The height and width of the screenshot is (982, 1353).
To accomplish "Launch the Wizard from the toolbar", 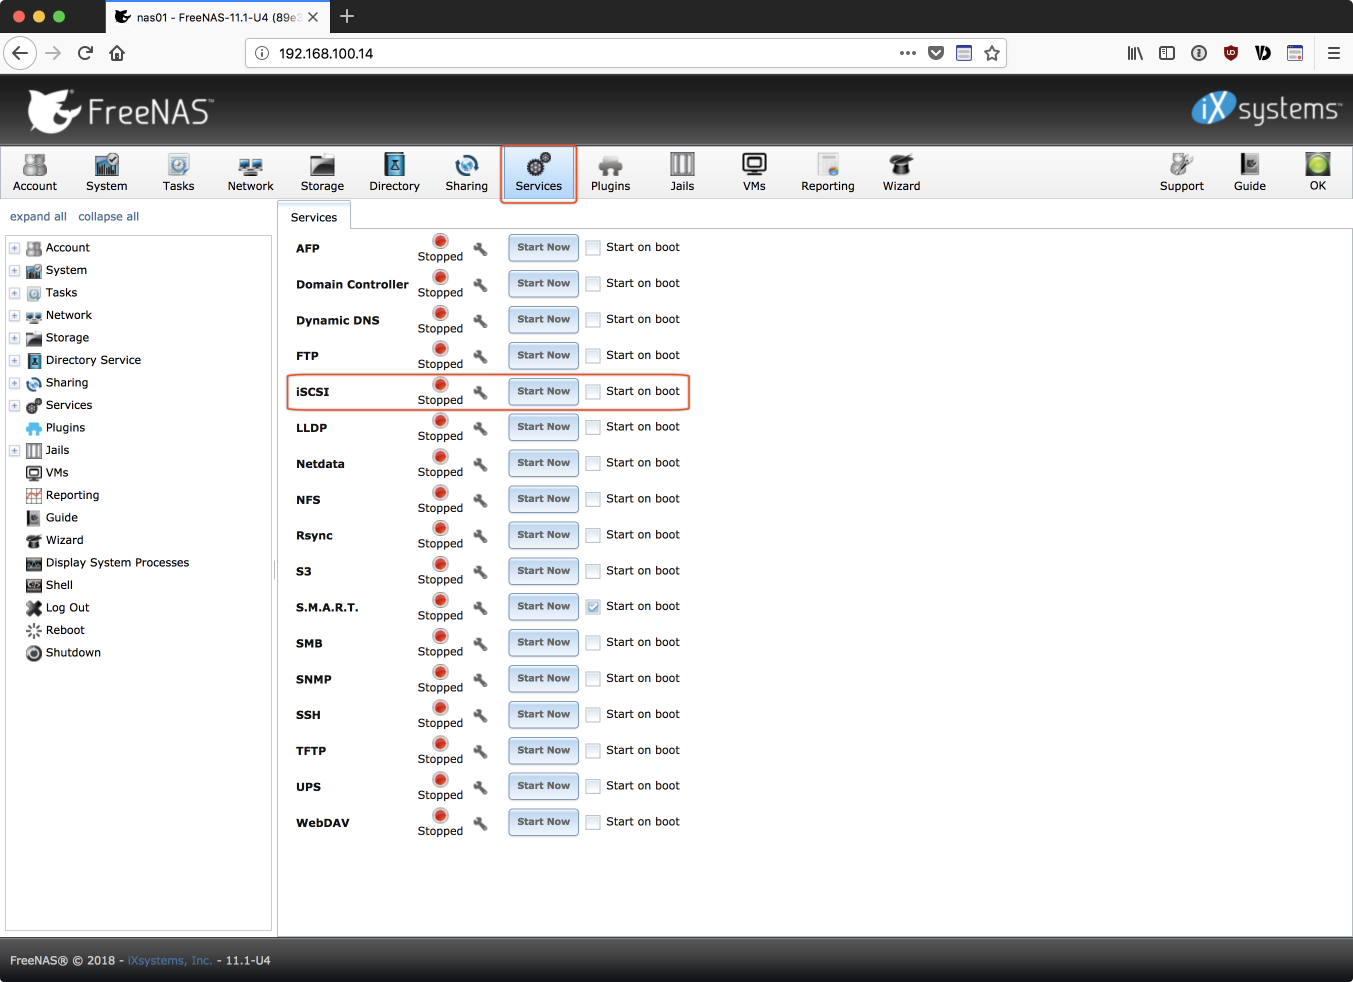I will (x=901, y=172).
